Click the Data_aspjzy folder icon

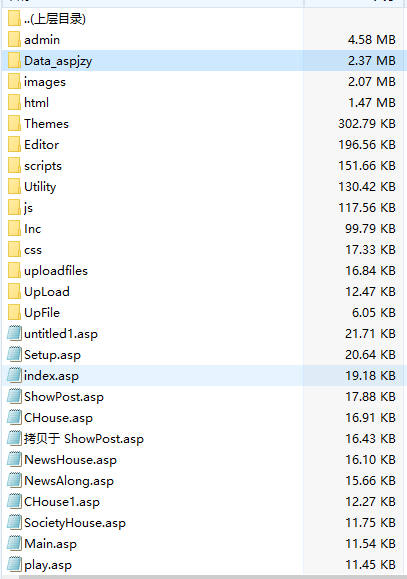click(14, 60)
